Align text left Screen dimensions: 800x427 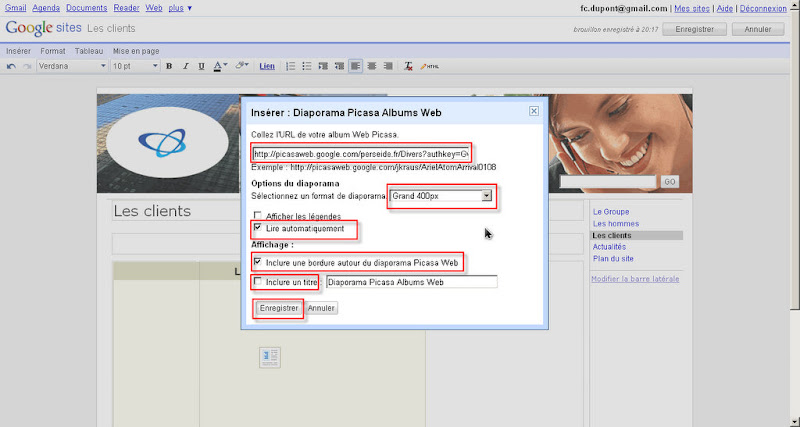(x=356, y=66)
